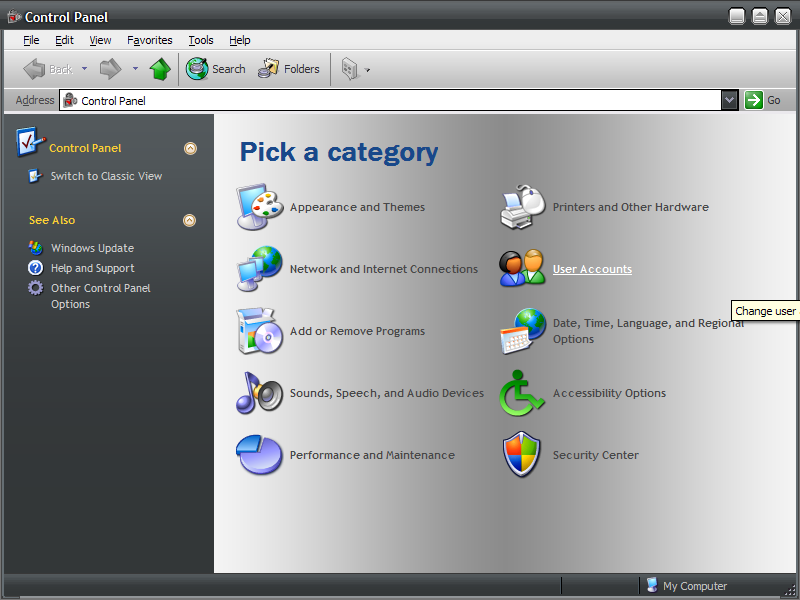Open the Windows Update link
800x600 pixels.
pyautogui.click(x=92, y=248)
